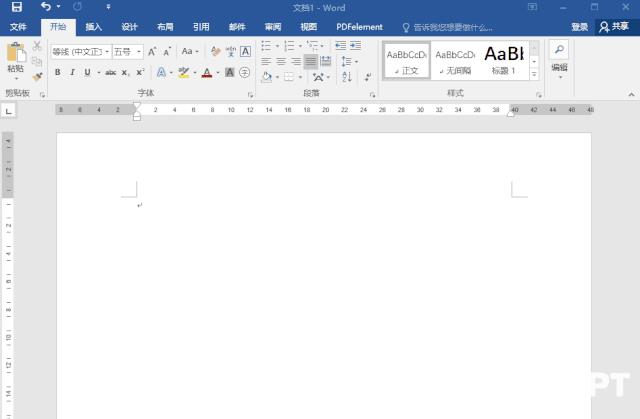Click the Copy icon in the clipboard group
The width and height of the screenshot is (640, 419).
click(x=37, y=61)
